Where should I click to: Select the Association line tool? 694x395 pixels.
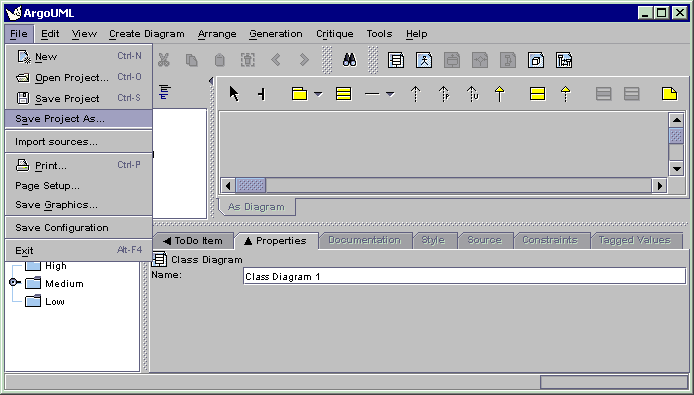pyautogui.click(x=372, y=94)
